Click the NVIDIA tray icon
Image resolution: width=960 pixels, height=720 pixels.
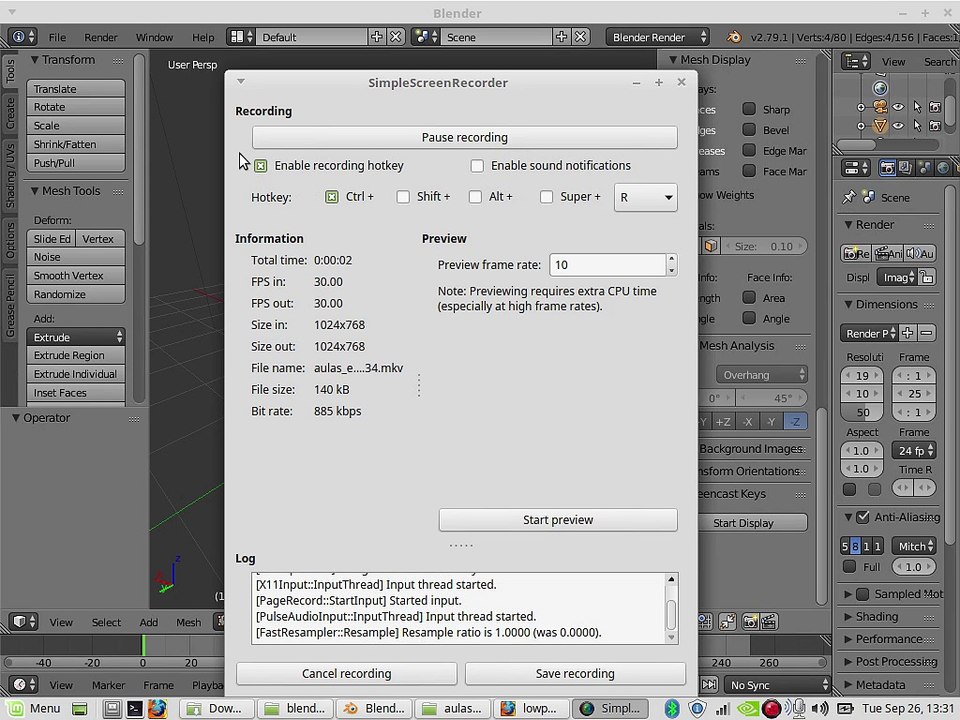(x=748, y=708)
